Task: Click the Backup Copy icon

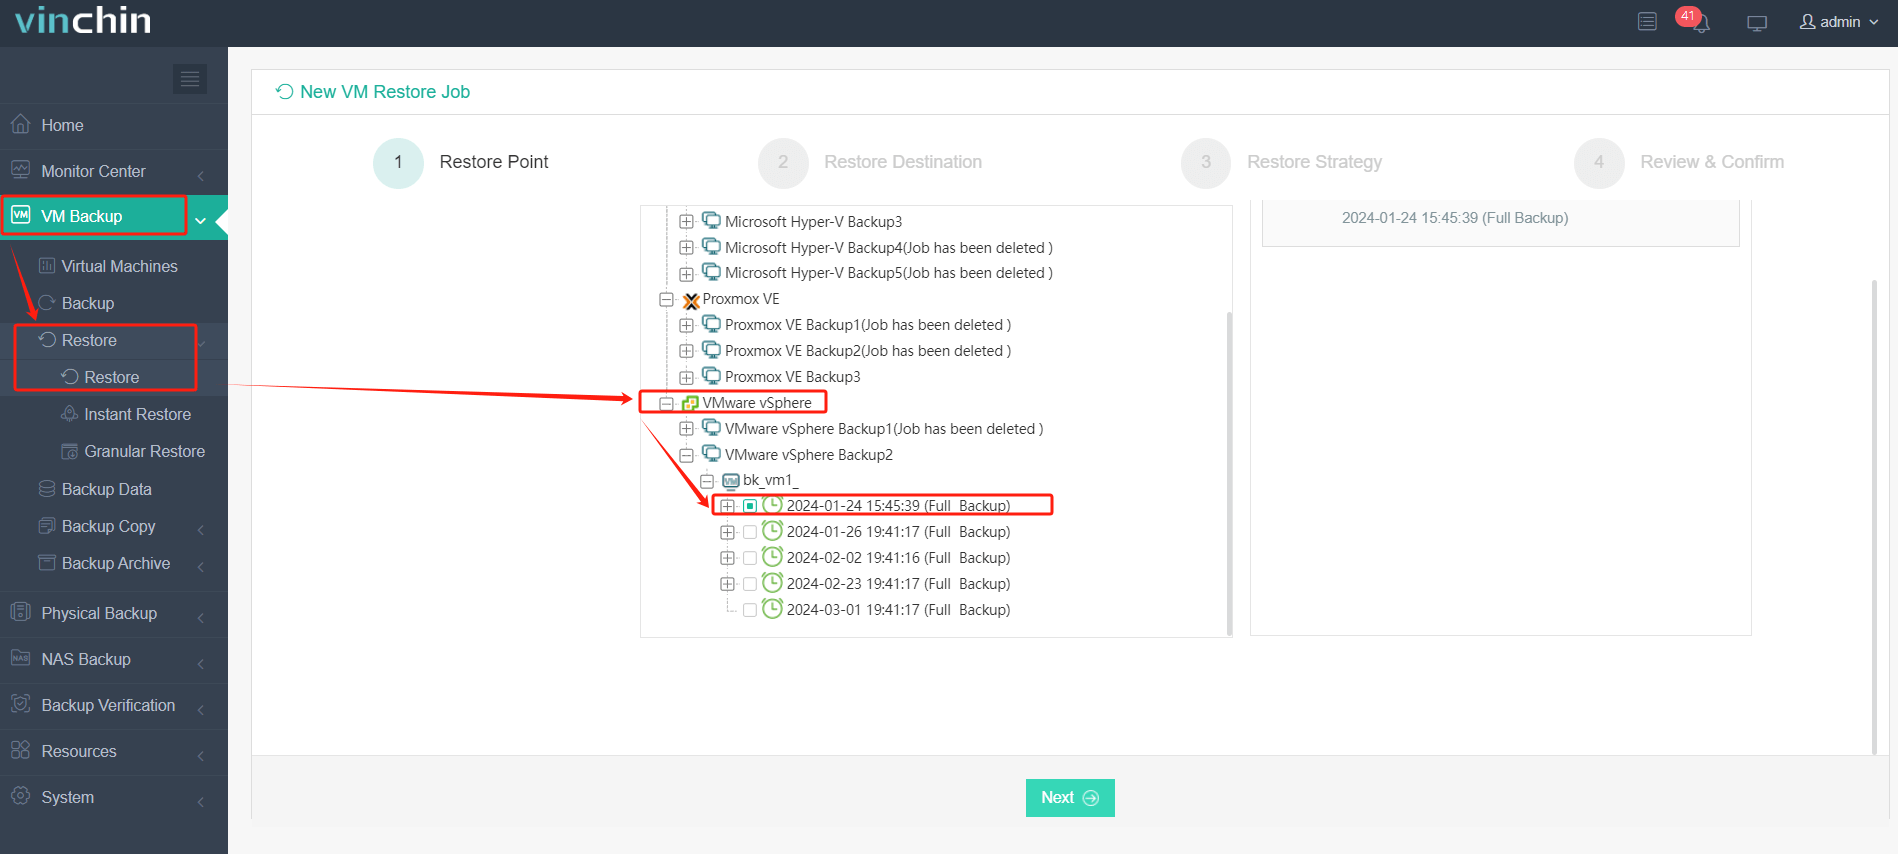Action: [x=47, y=526]
